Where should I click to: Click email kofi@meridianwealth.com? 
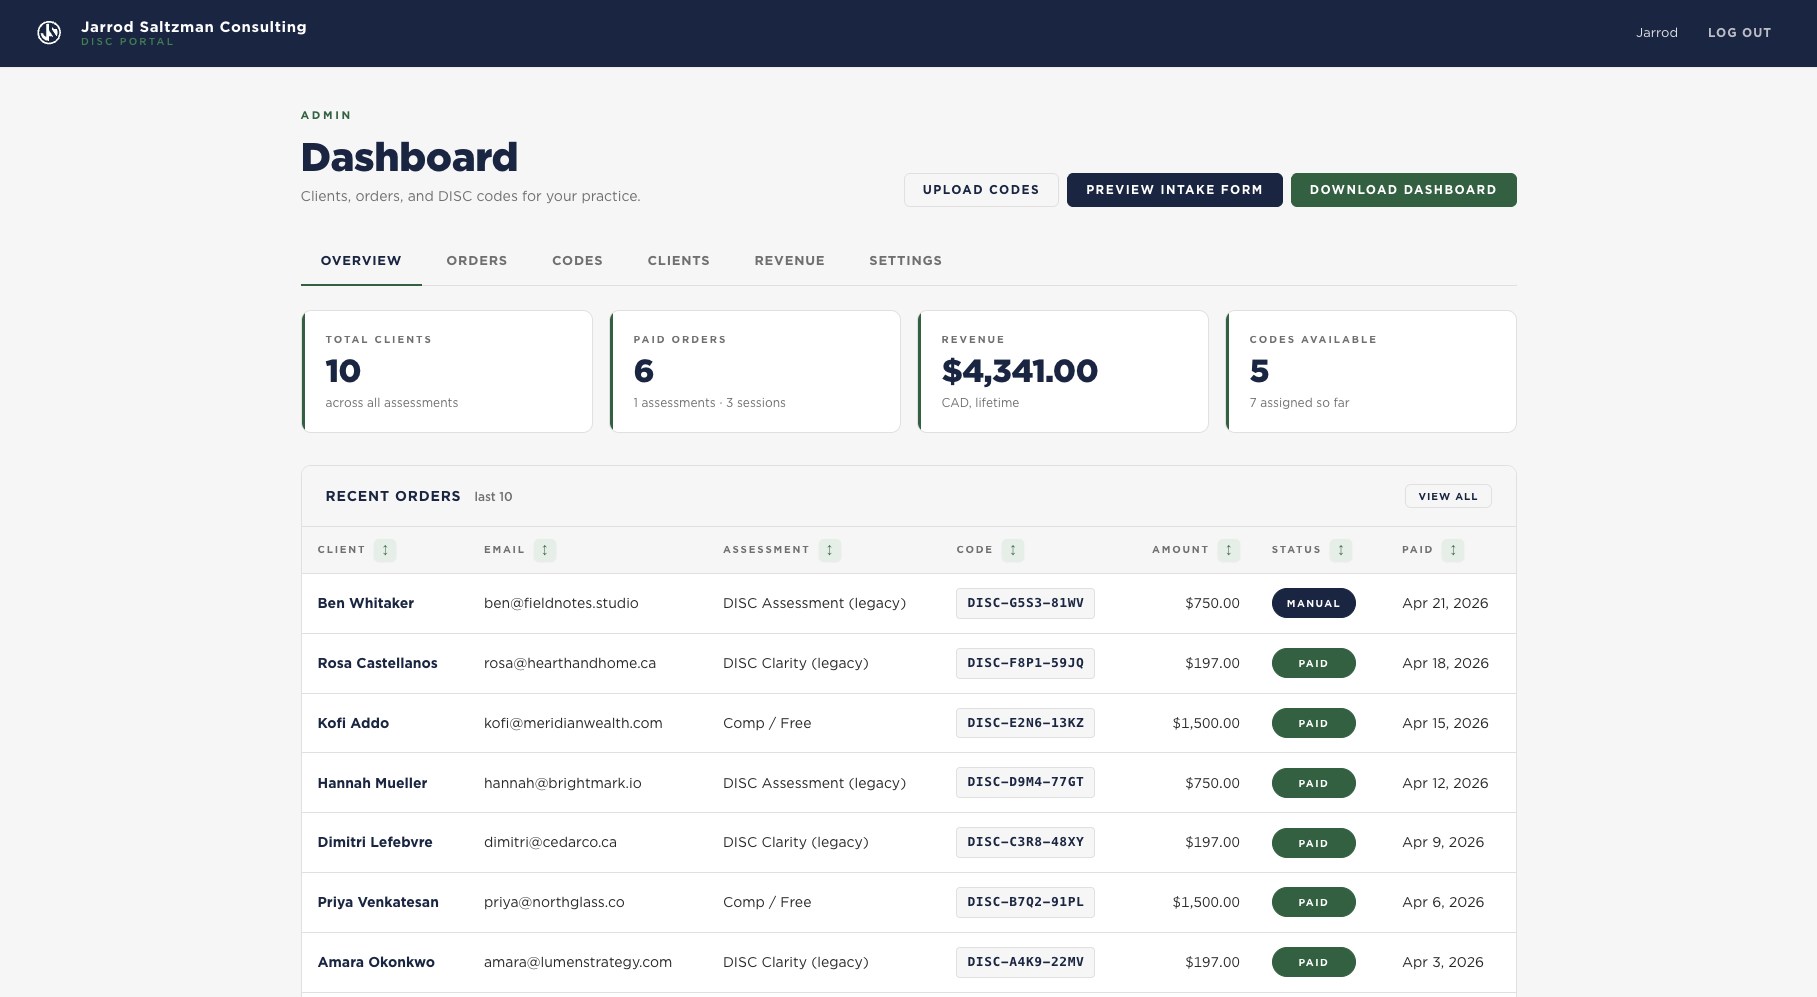(573, 723)
